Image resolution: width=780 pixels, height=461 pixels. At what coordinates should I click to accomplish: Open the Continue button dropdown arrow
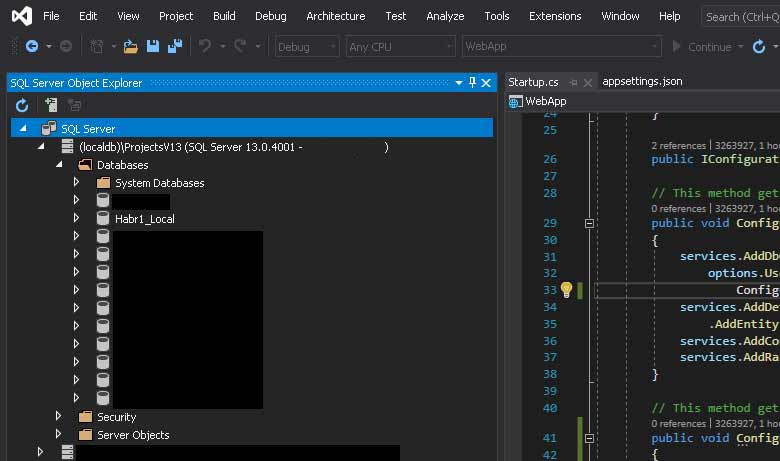point(740,47)
